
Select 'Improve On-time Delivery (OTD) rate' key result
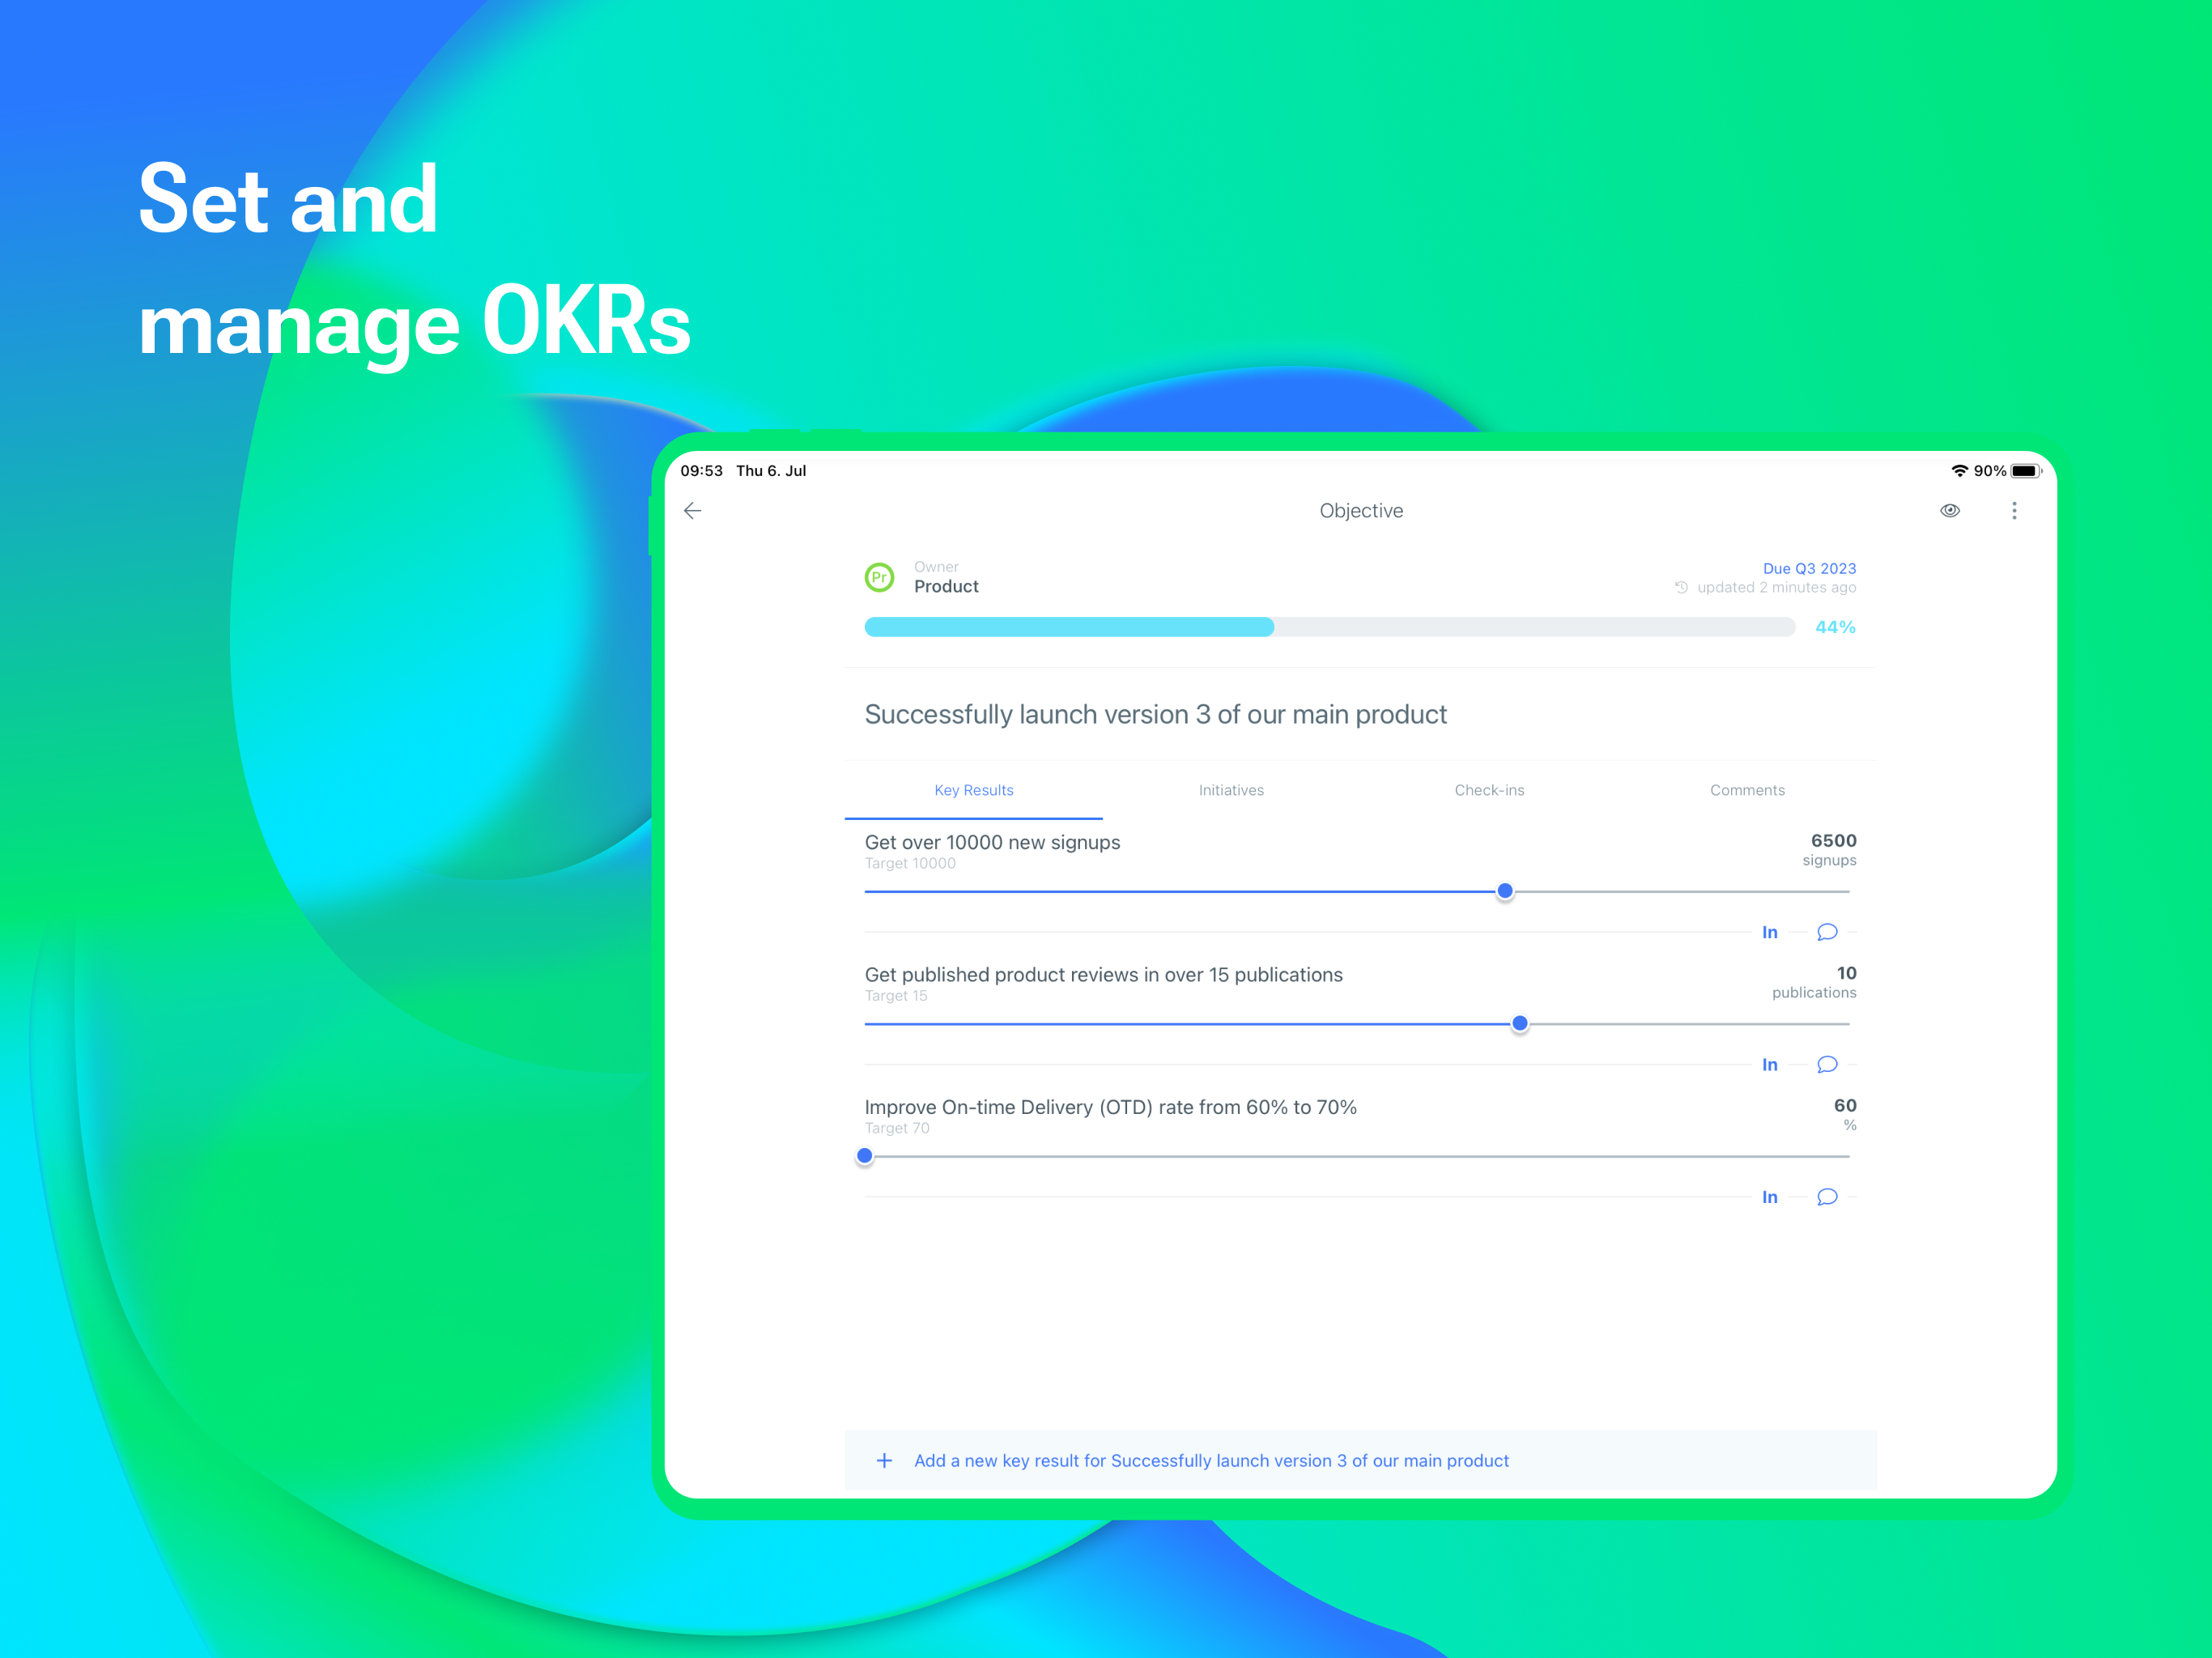(1110, 1107)
